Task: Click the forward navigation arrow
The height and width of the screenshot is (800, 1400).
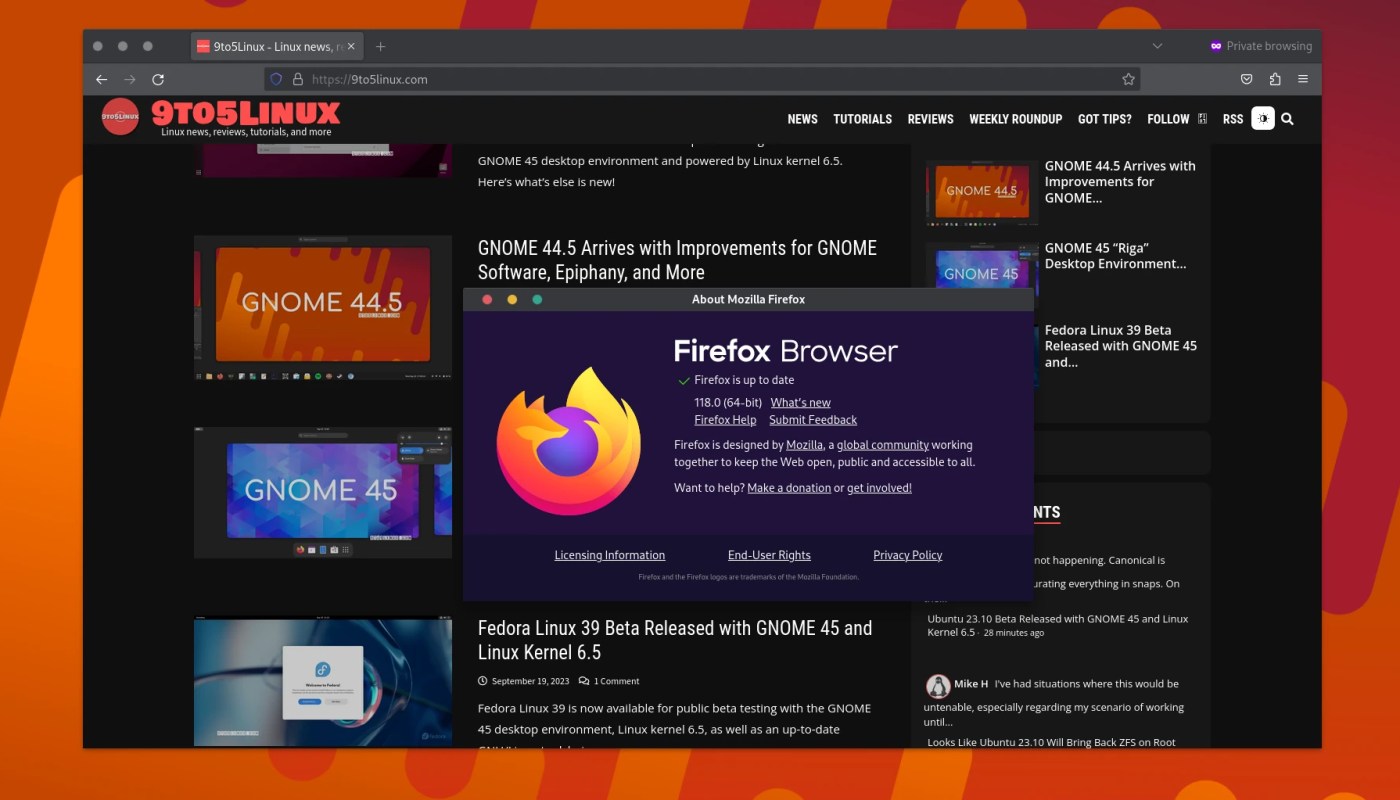Action: click(129, 79)
